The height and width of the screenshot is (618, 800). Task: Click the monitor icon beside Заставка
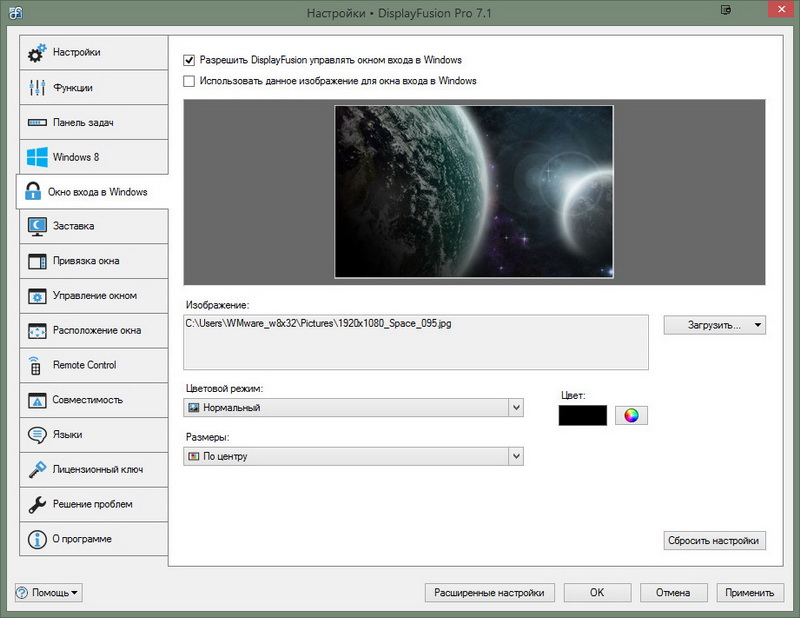[37, 227]
